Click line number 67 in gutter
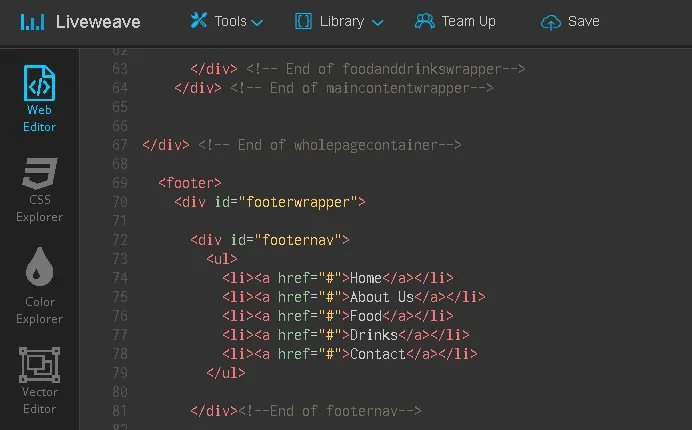This screenshot has height=430, width=692. pos(120,145)
